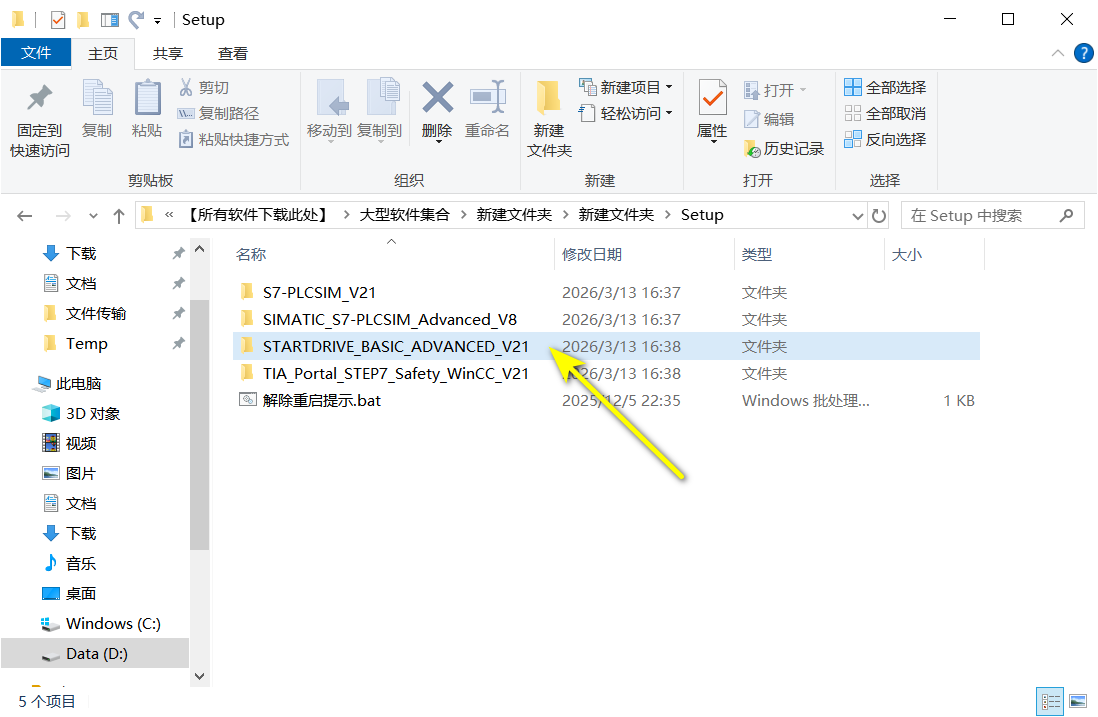
Task: Click Paste shortcut (粘贴快捷方式)
Action: [x=233, y=139]
